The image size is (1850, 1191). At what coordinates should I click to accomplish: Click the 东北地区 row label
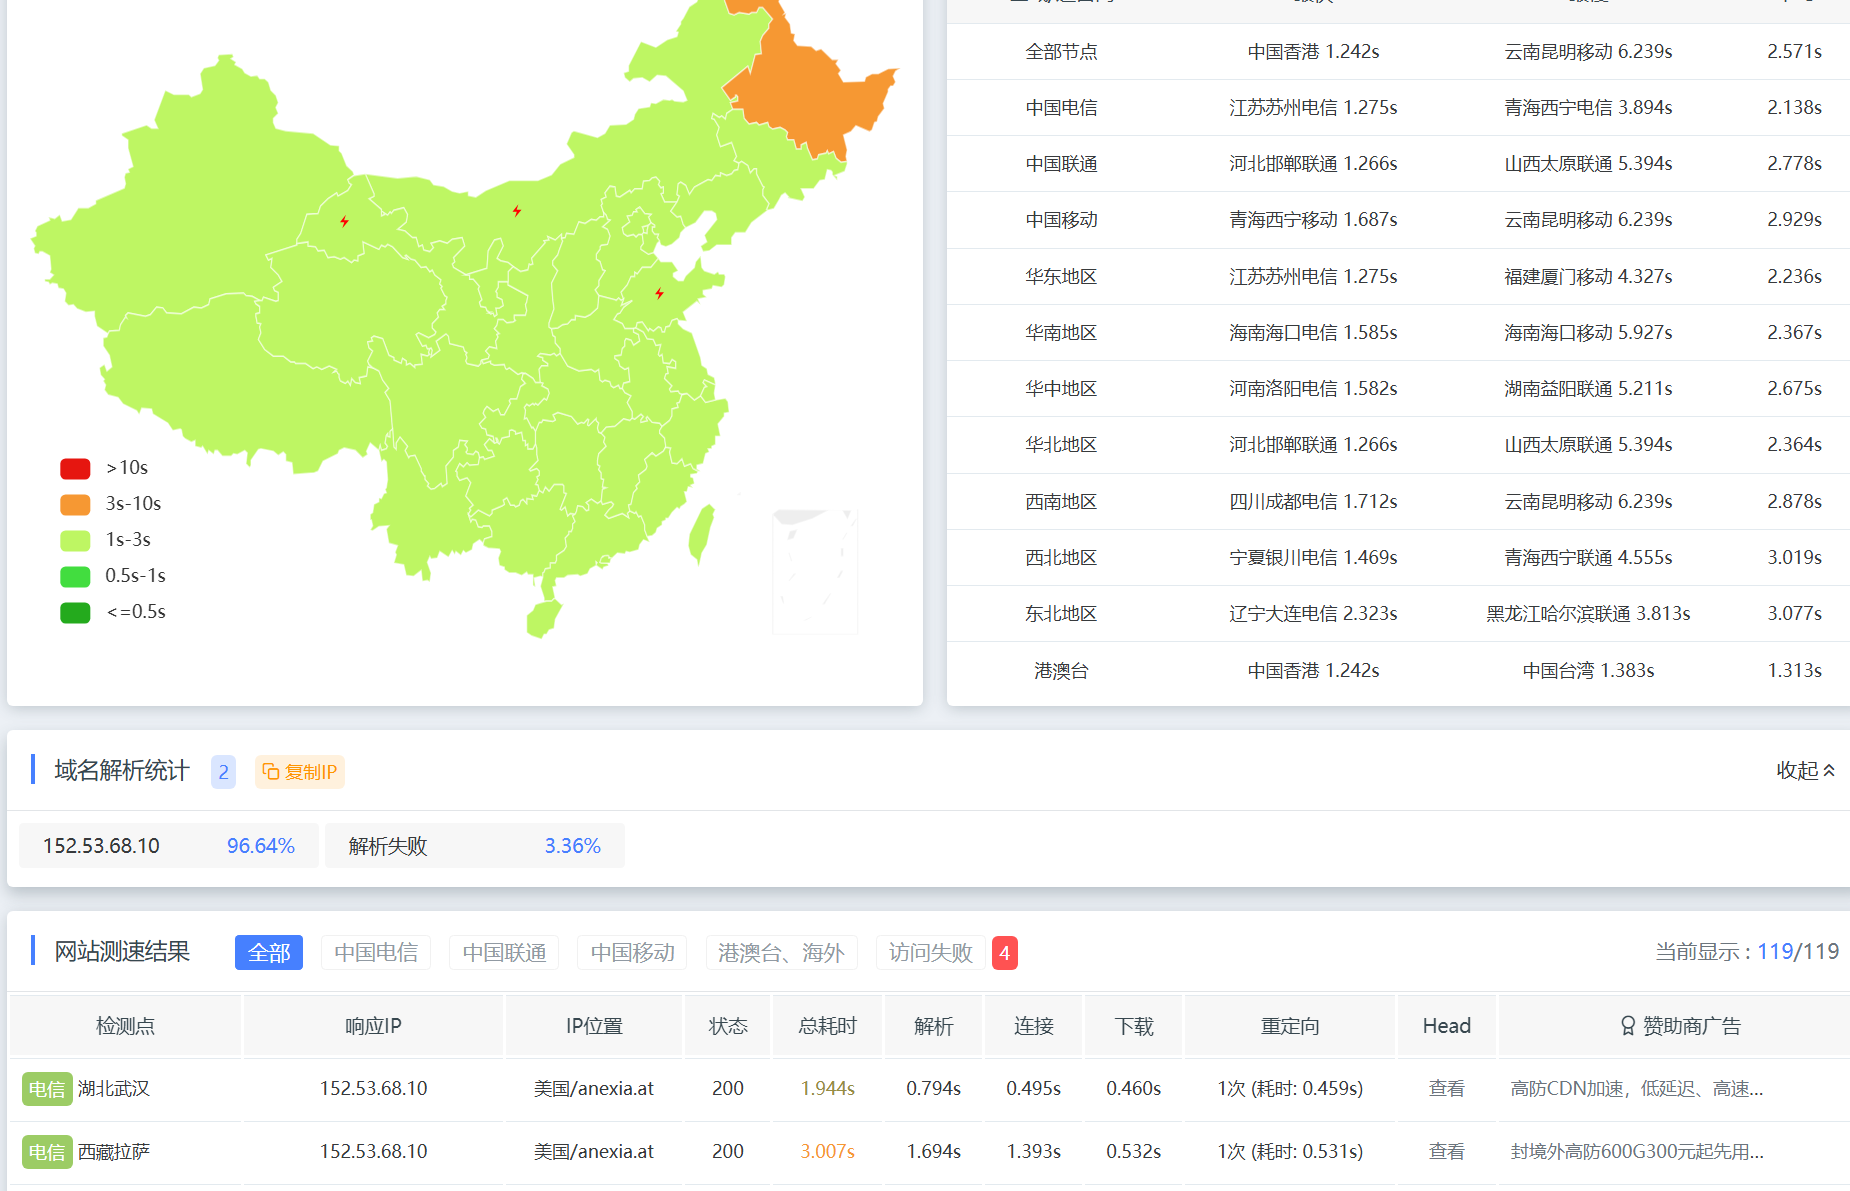1061,614
